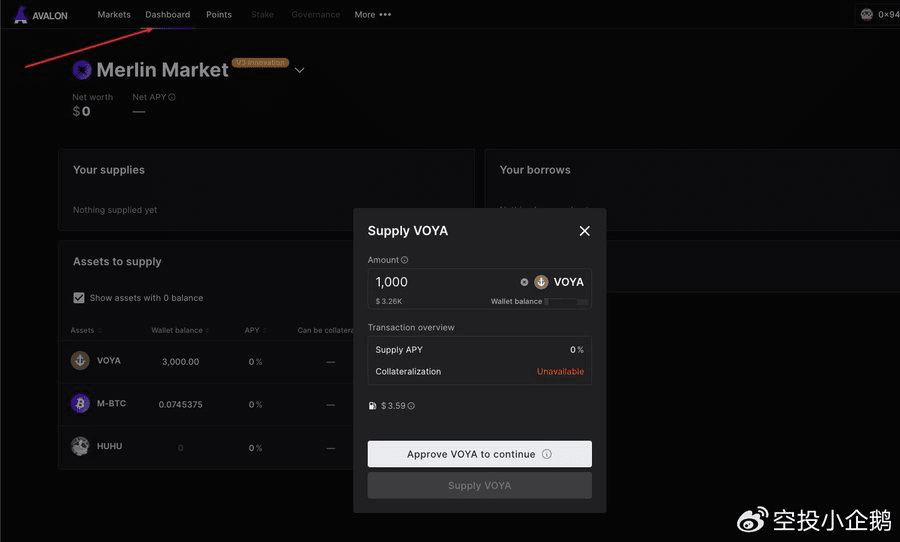Close the Supply VOYA dialog
Viewport: 900px width, 542px height.
tap(585, 231)
